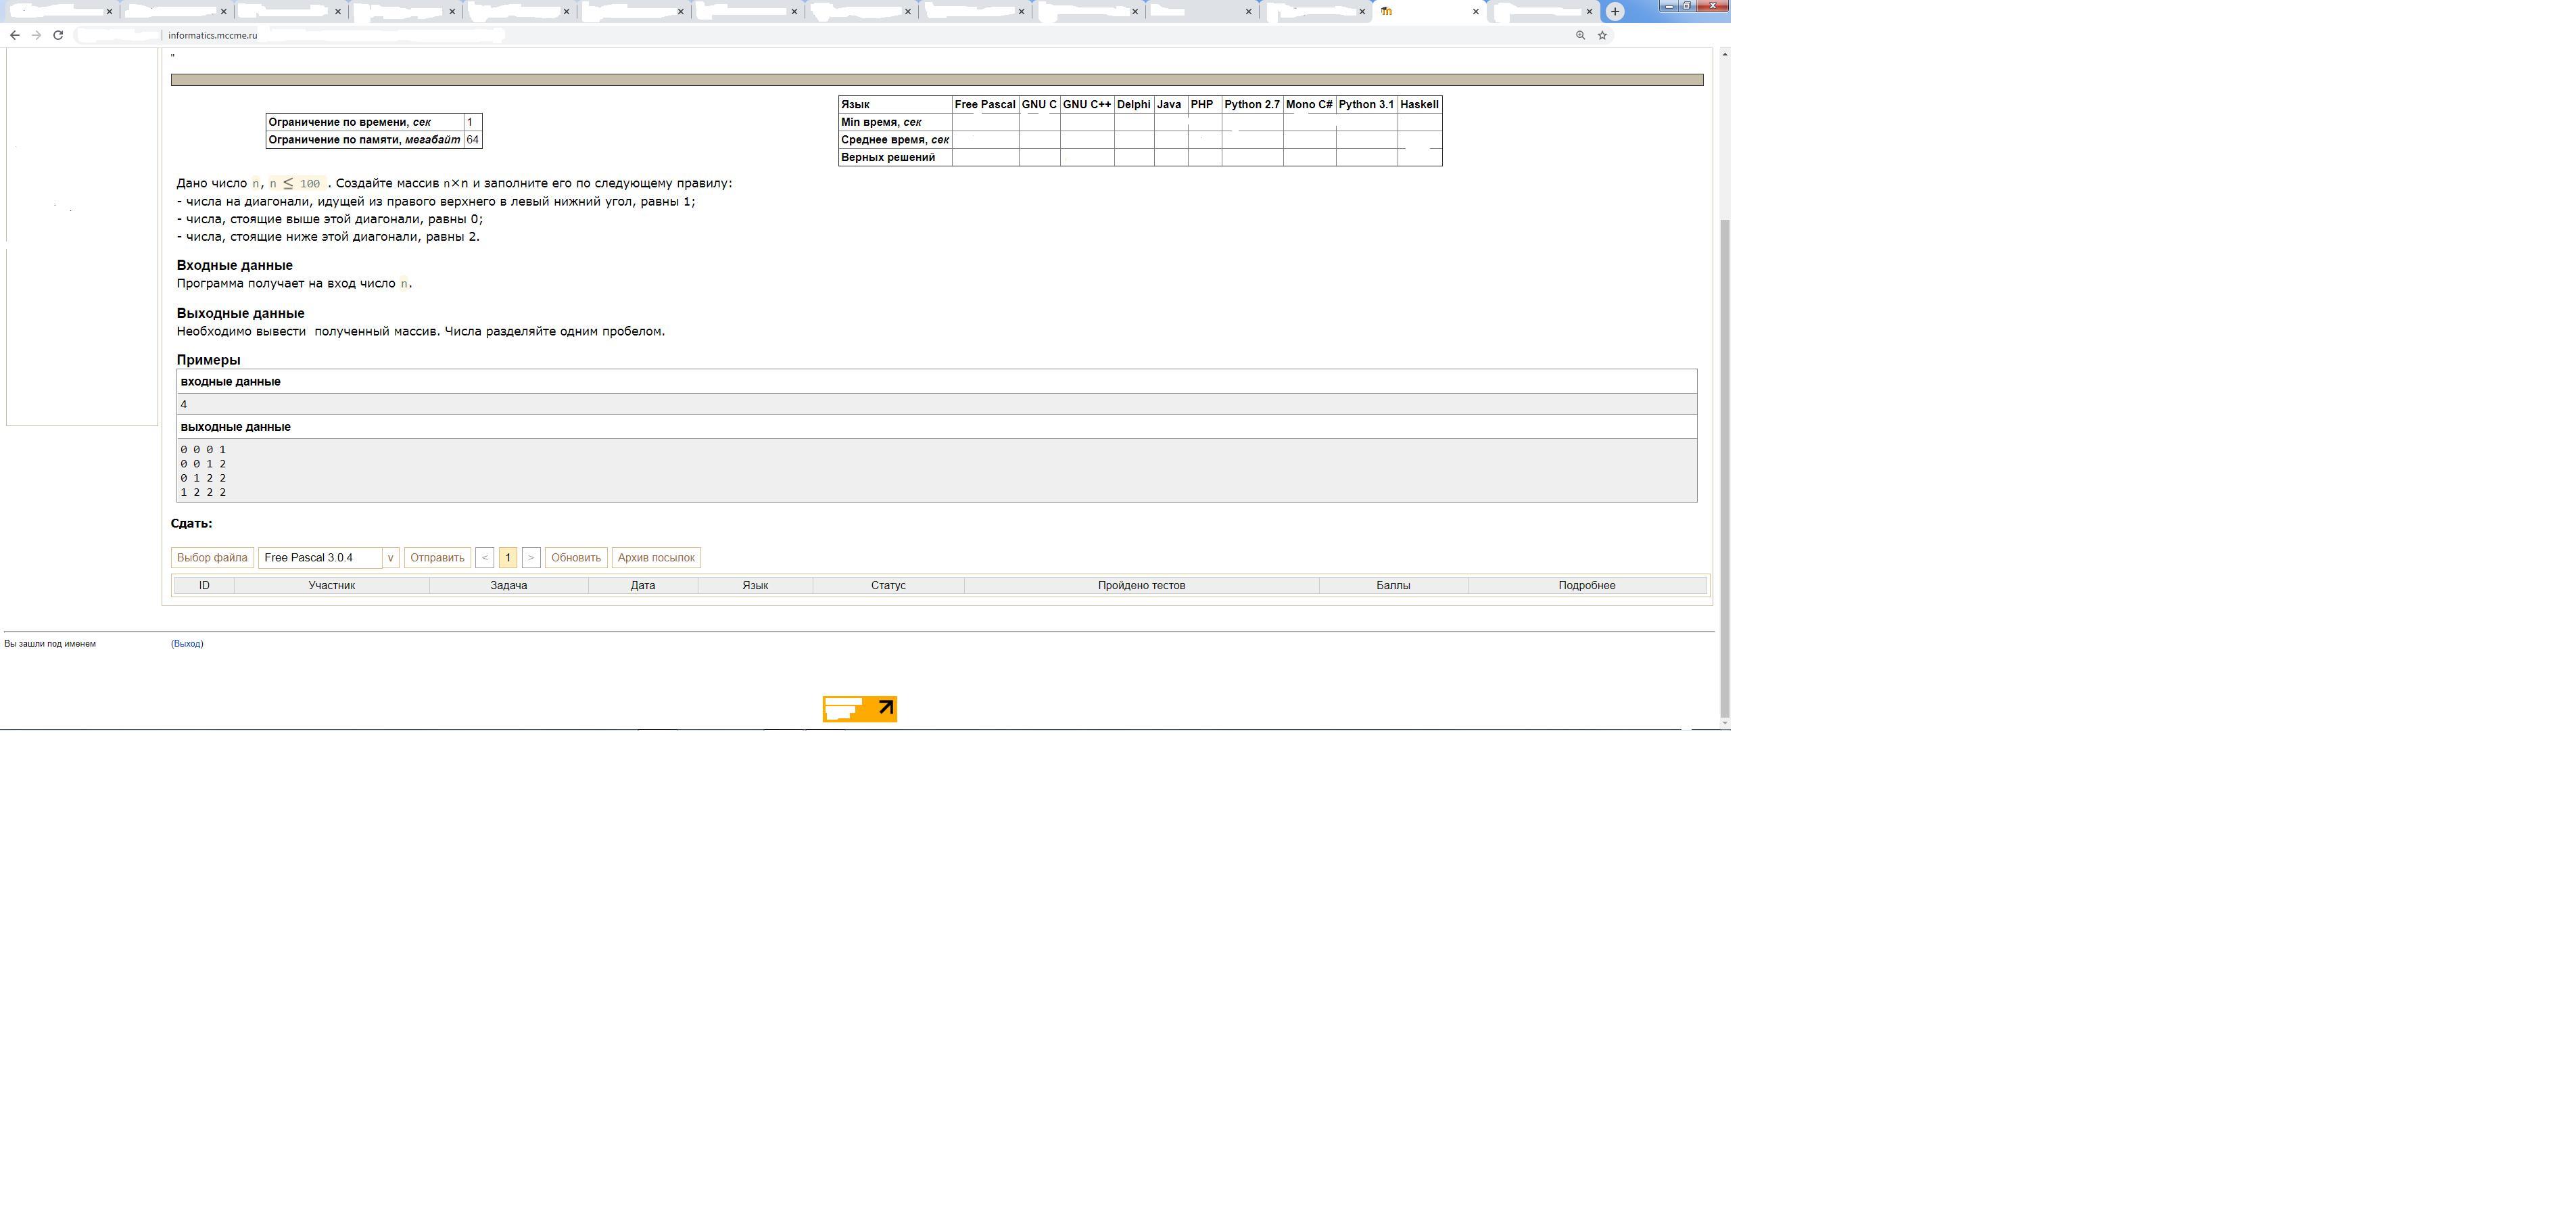This screenshot has height=1231, width=2576.
Task: Click the dropdown arrow next to Free Pascal
Action: pyautogui.click(x=390, y=558)
